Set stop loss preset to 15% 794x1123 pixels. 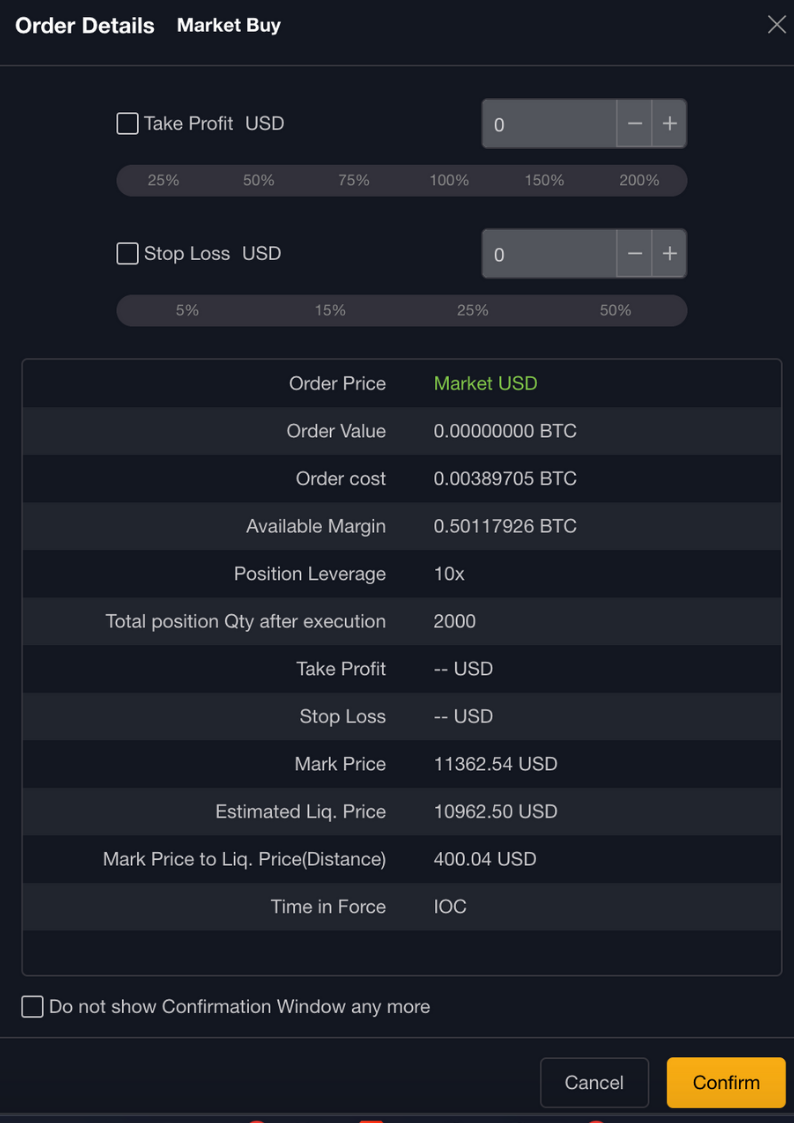click(330, 311)
